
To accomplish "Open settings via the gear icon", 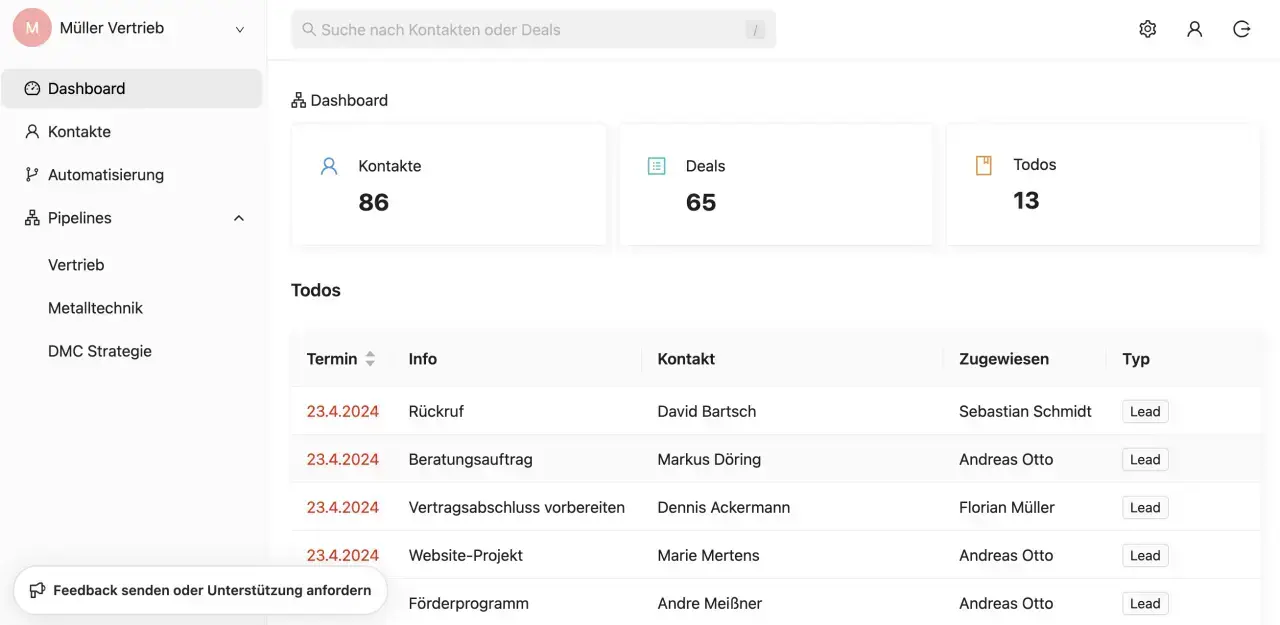I will point(1147,29).
